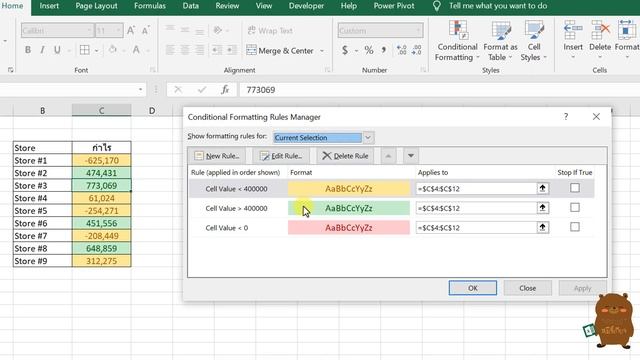Click the New Rule button
This screenshot has width=640, height=360.
coord(217,156)
